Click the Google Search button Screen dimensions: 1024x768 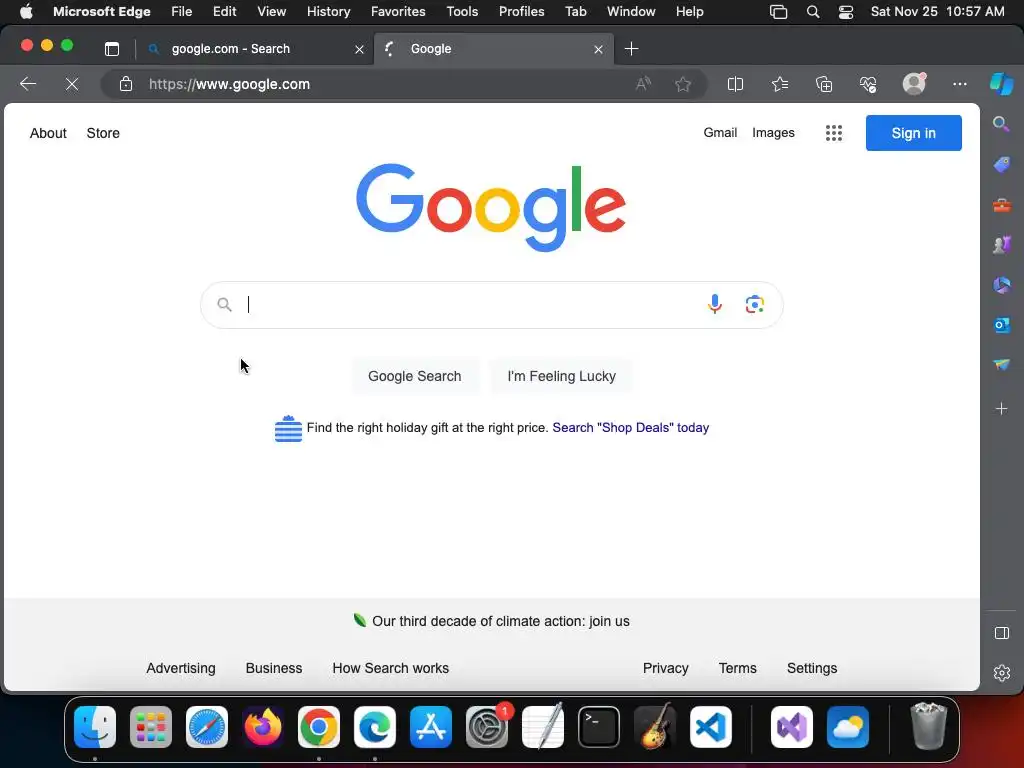(x=415, y=376)
